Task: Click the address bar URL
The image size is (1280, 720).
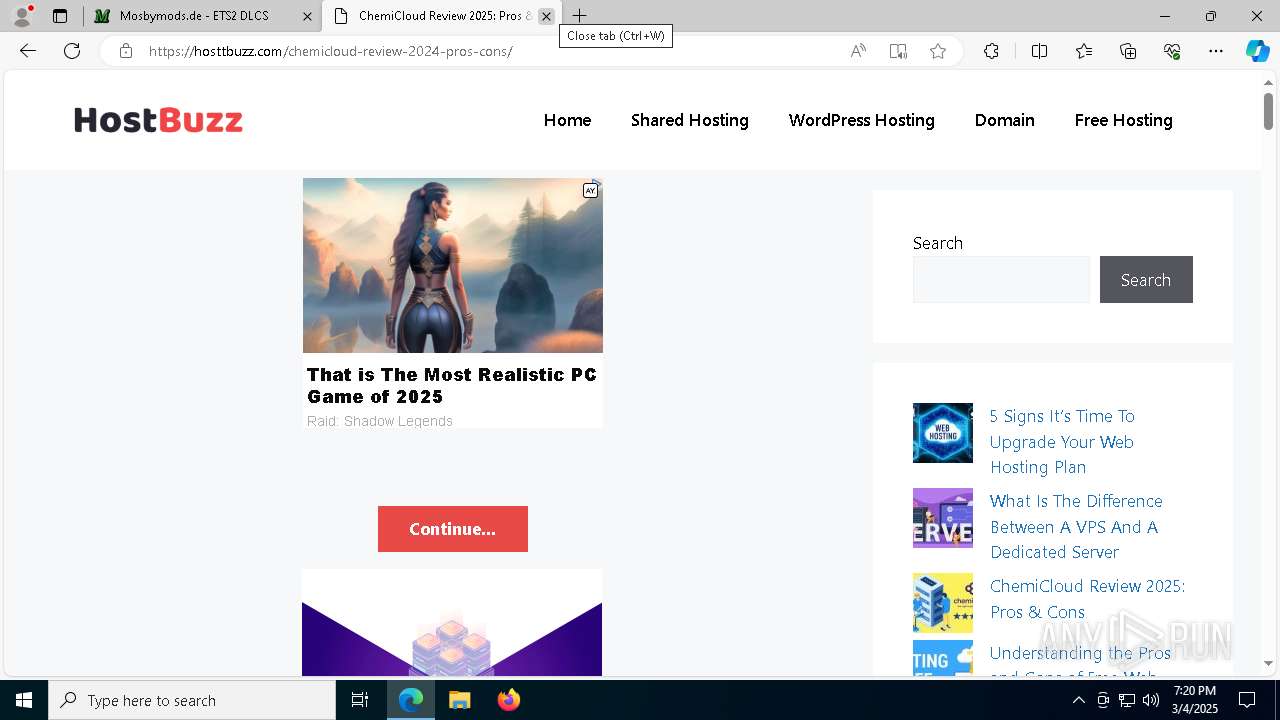Action: [331, 51]
